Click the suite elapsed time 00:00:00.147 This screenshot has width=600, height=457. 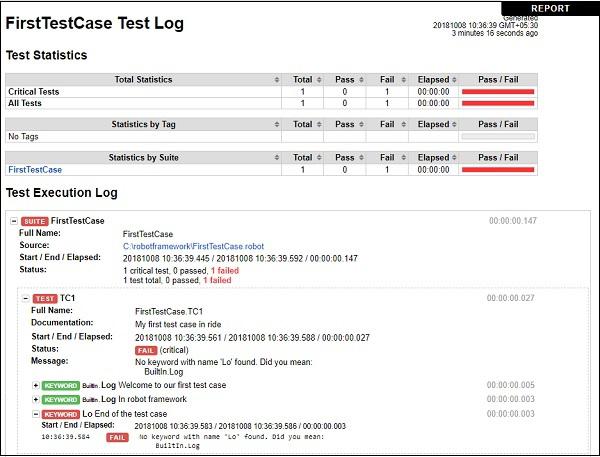(x=513, y=221)
